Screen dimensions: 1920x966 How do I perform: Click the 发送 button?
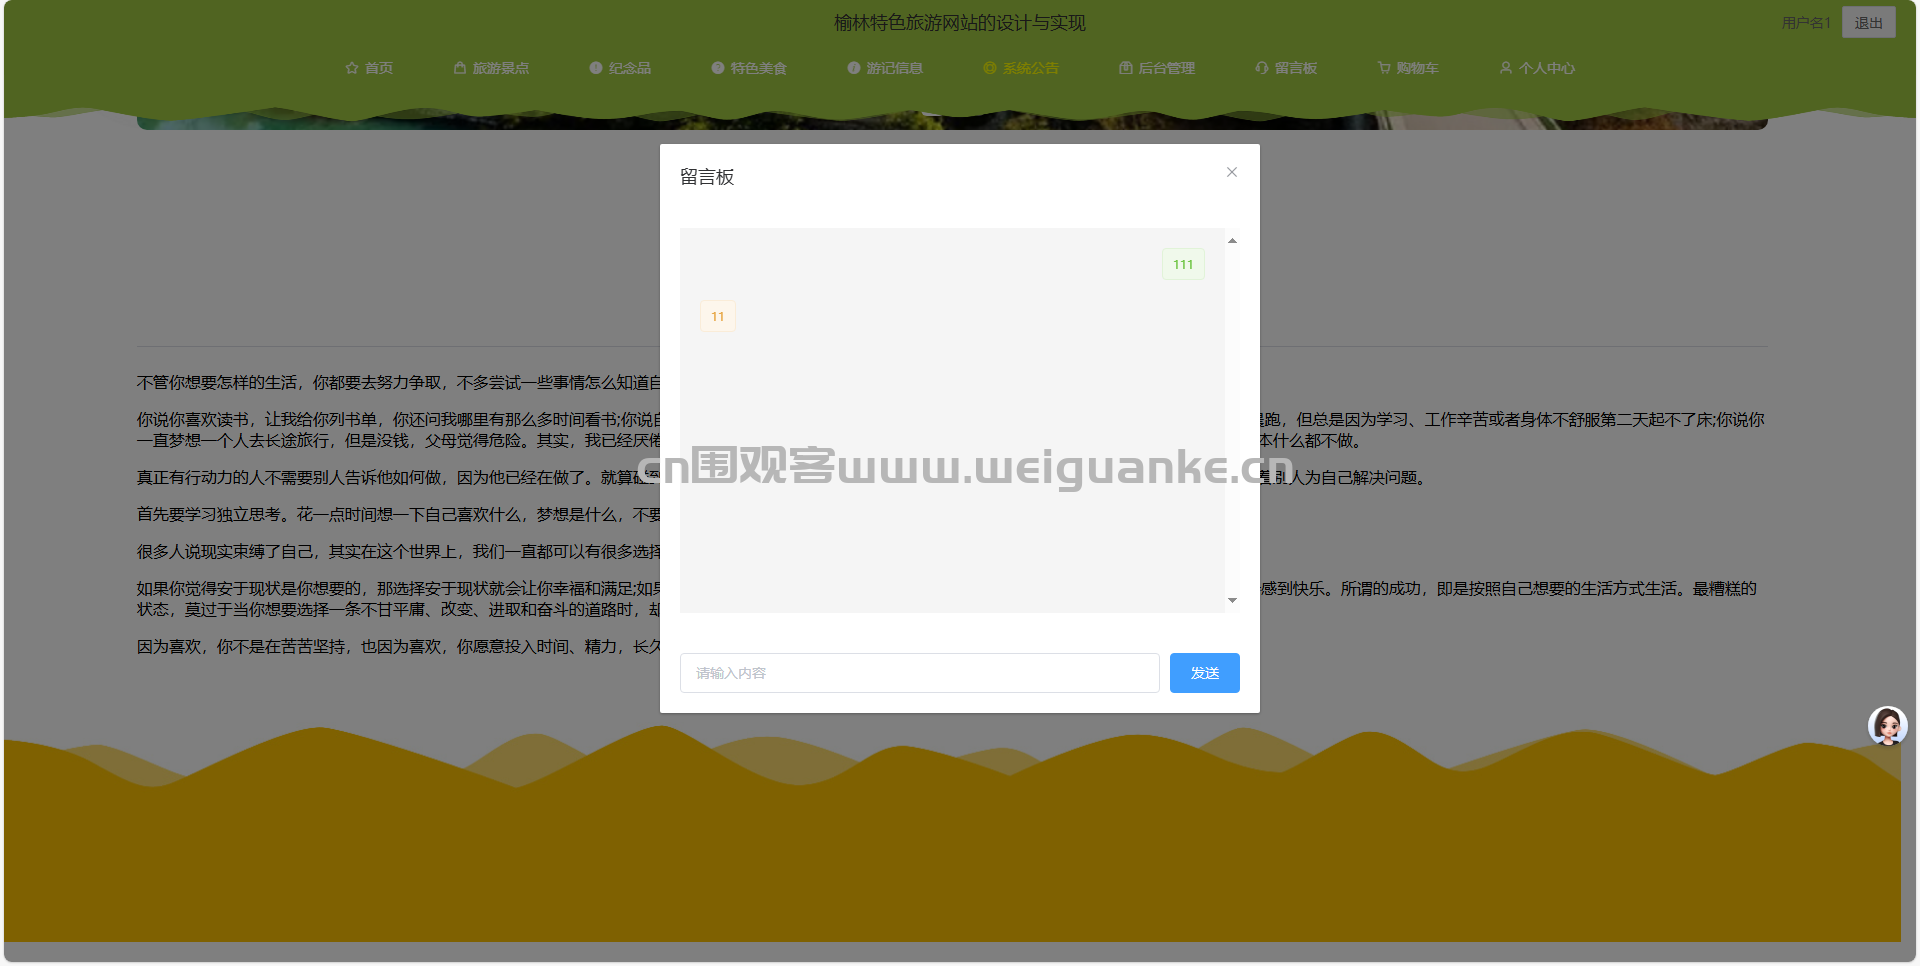(1205, 673)
